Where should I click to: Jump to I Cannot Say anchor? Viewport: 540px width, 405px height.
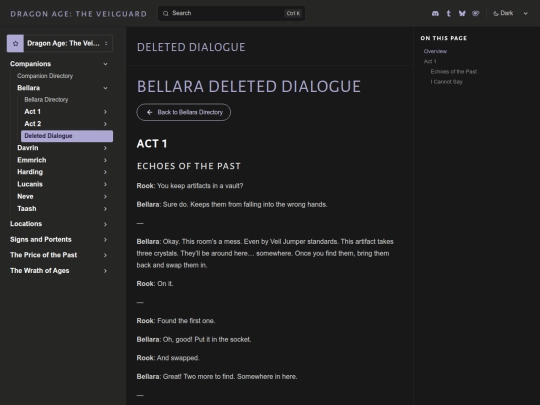tap(446, 82)
